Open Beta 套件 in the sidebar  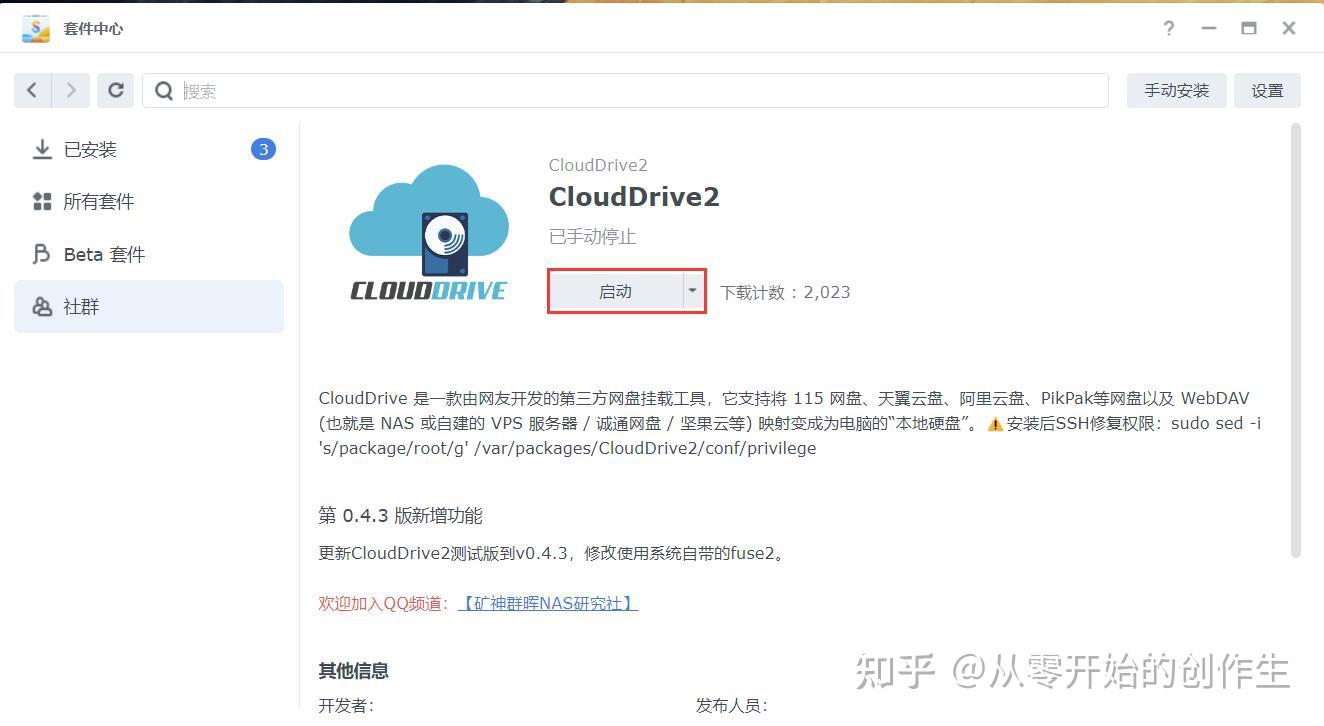[149, 254]
